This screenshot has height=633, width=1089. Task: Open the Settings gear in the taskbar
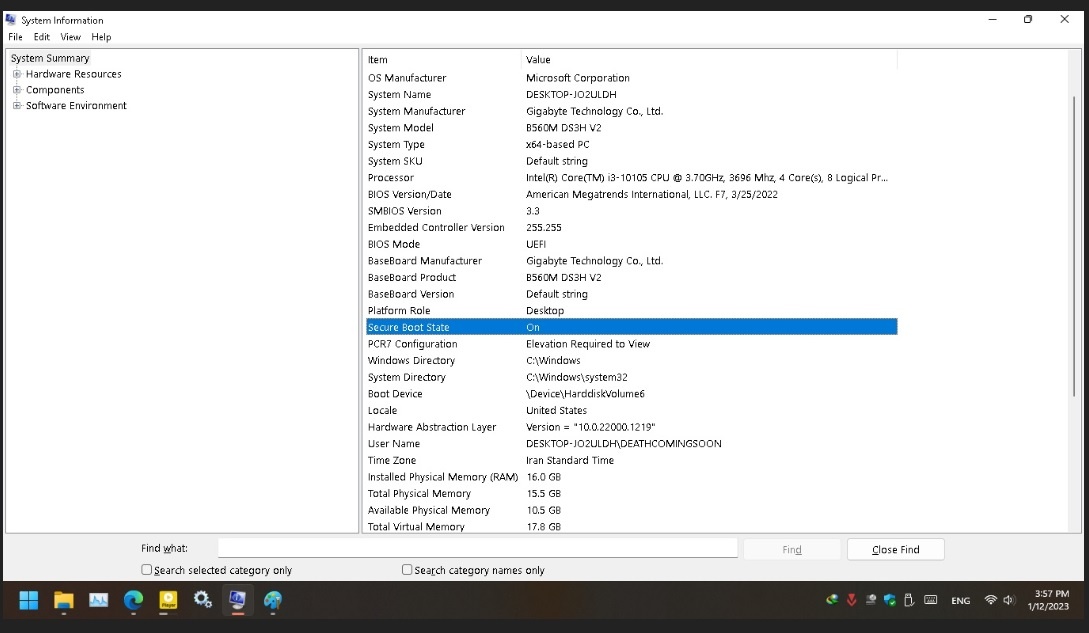203,600
